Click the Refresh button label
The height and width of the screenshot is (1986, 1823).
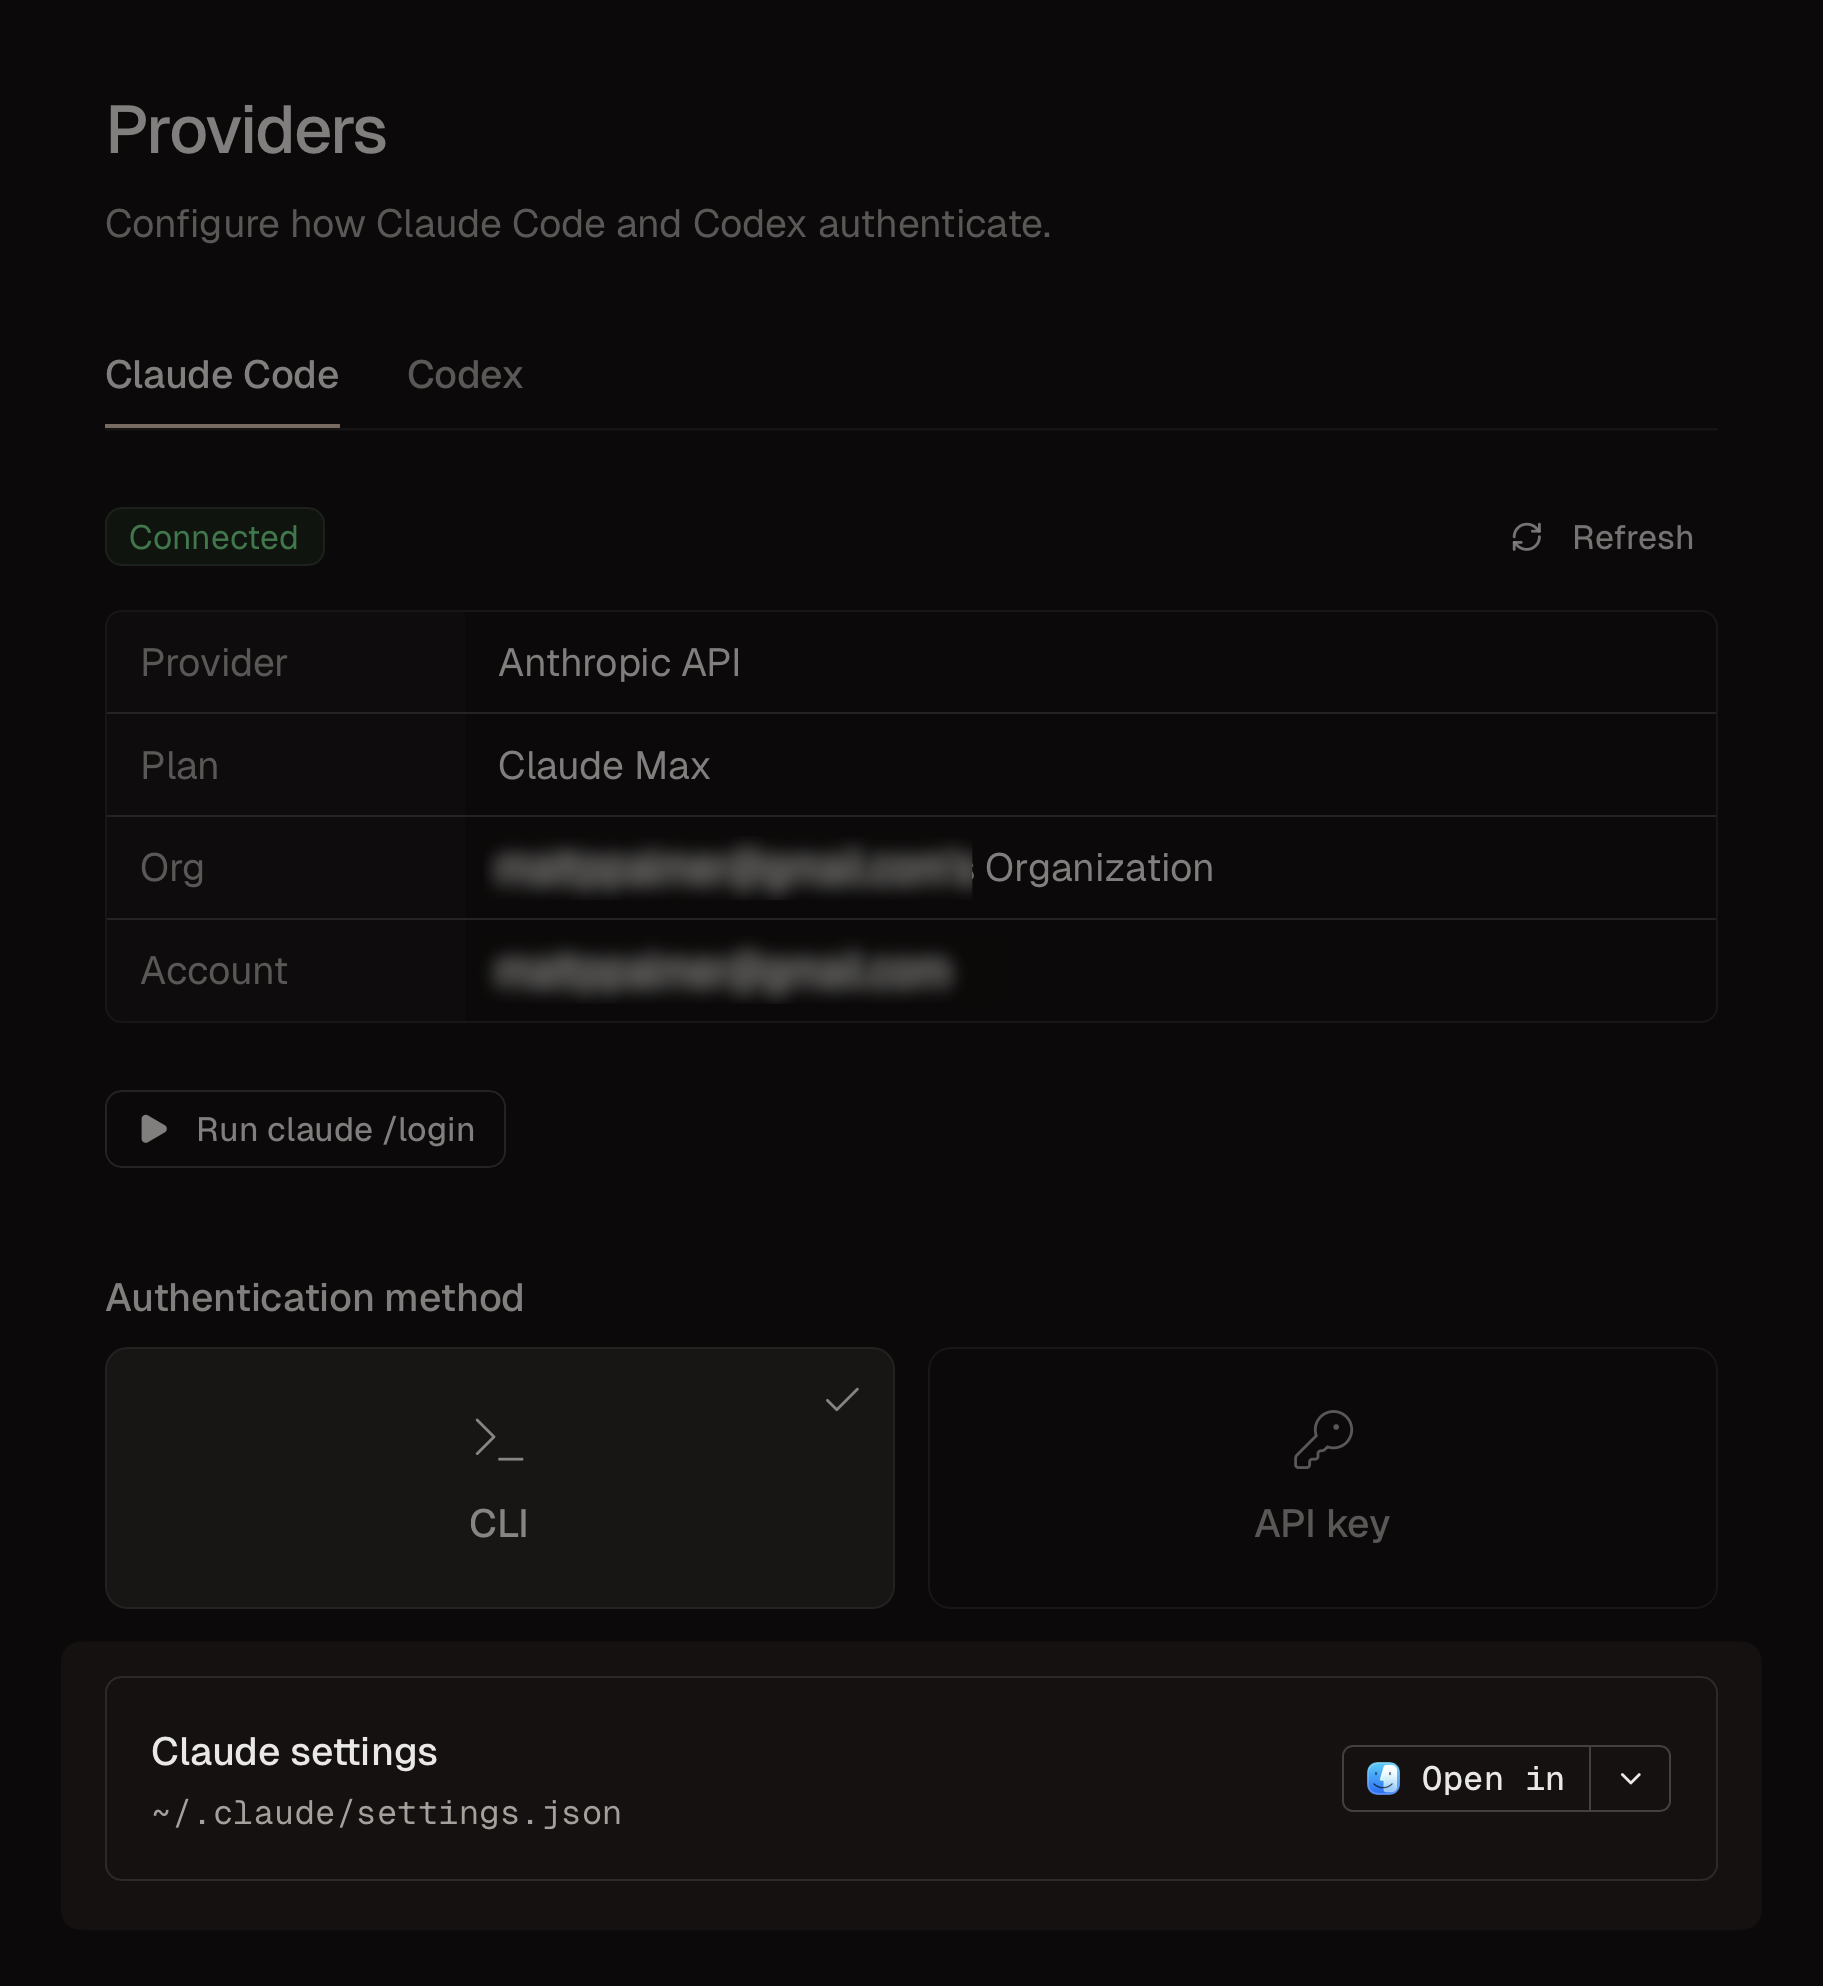pos(1633,537)
